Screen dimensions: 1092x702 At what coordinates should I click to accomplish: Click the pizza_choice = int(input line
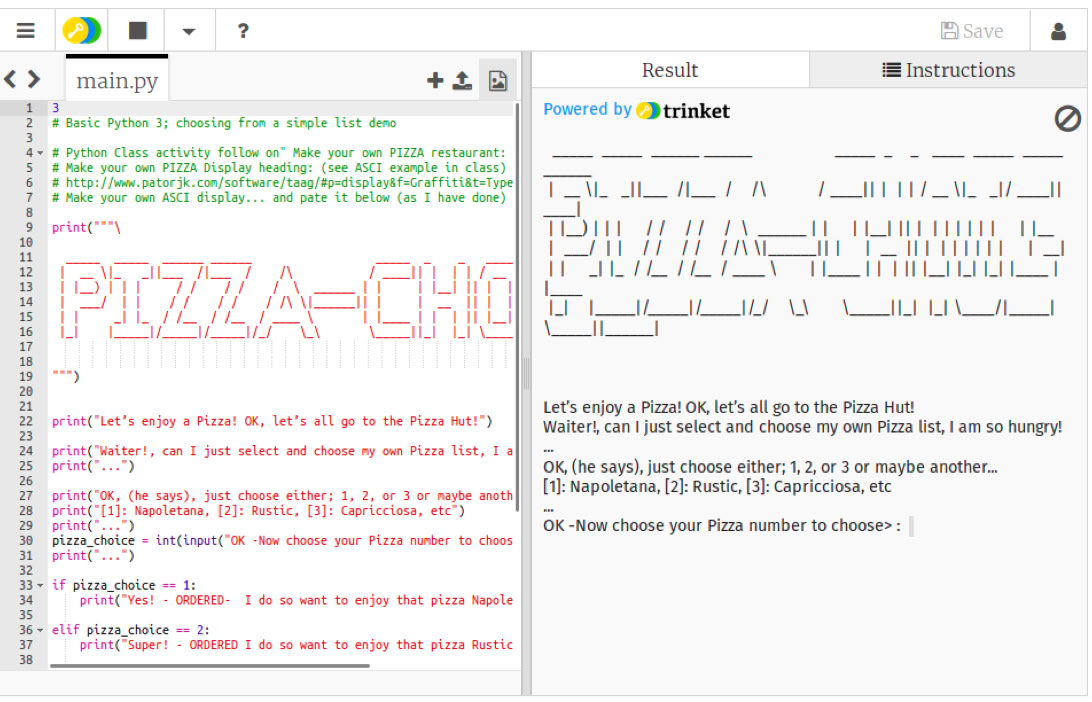pos(283,540)
